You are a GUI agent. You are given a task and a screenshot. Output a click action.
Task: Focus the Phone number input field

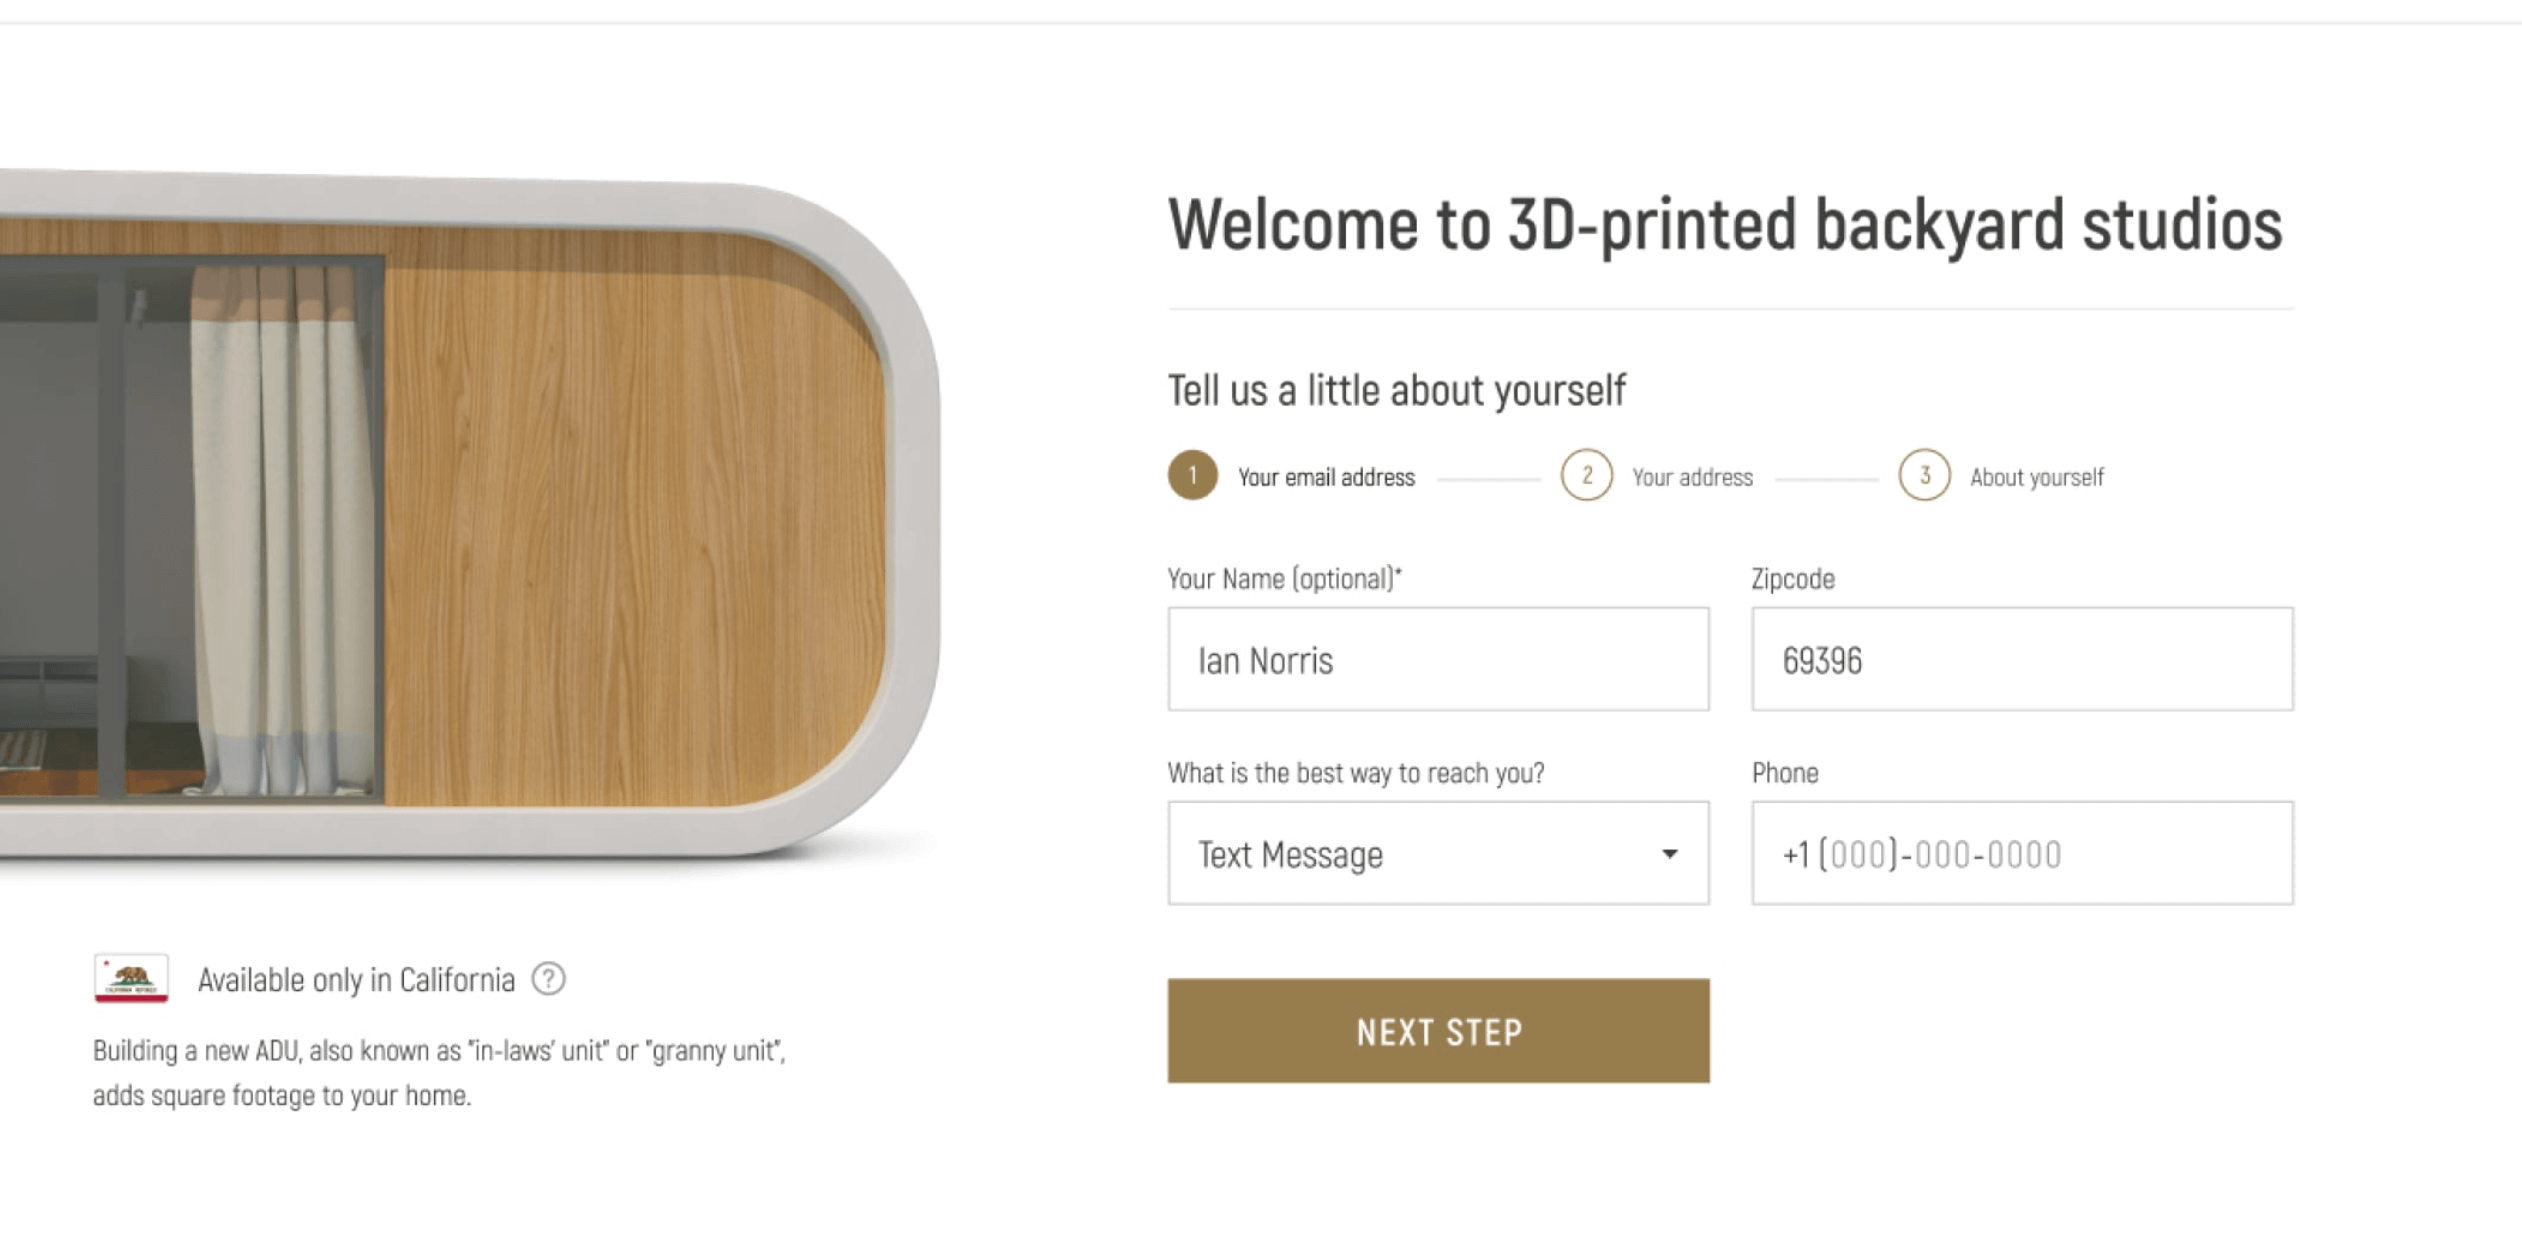[x=2022, y=854]
